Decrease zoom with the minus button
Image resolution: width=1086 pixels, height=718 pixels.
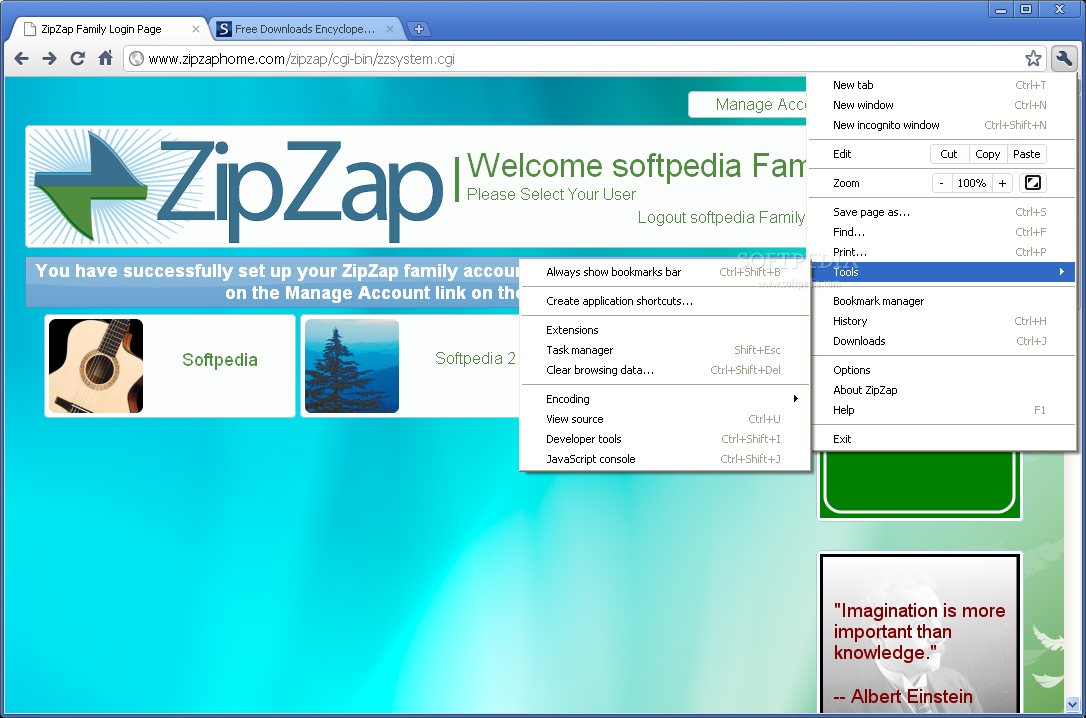(941, 183)
